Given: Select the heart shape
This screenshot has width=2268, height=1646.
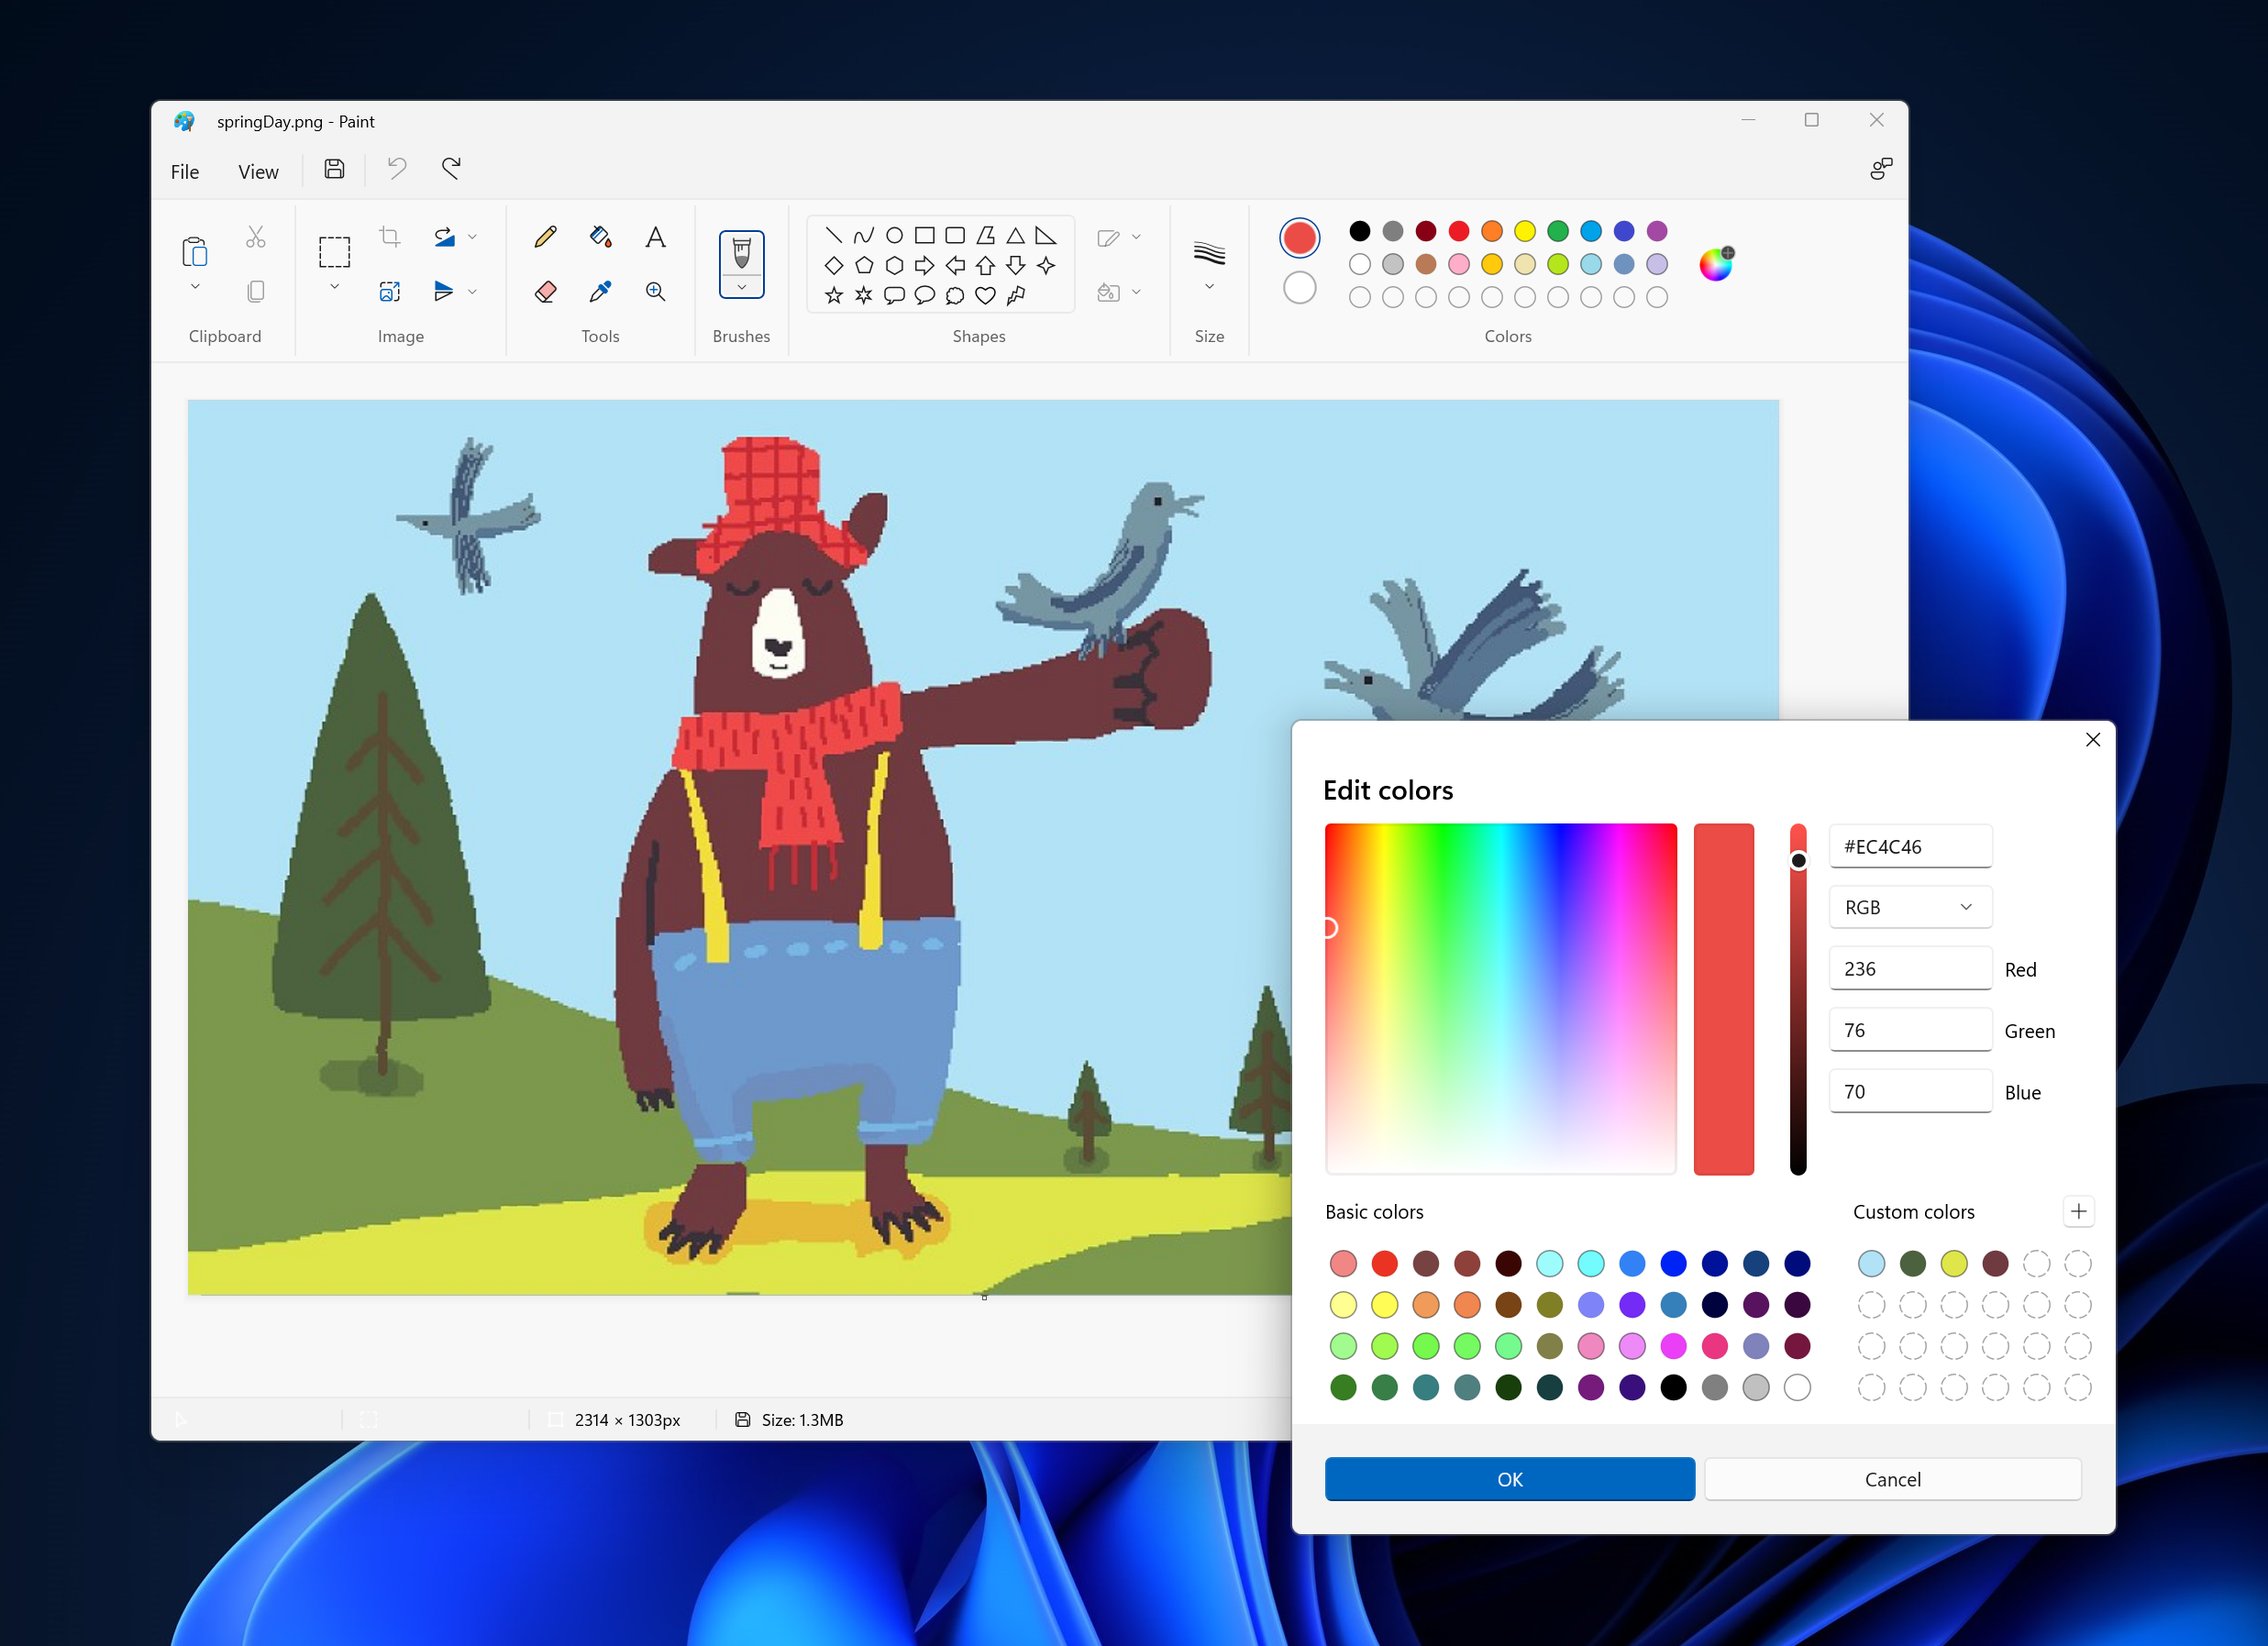Looking at the screenshot, I should pos(985,295).
